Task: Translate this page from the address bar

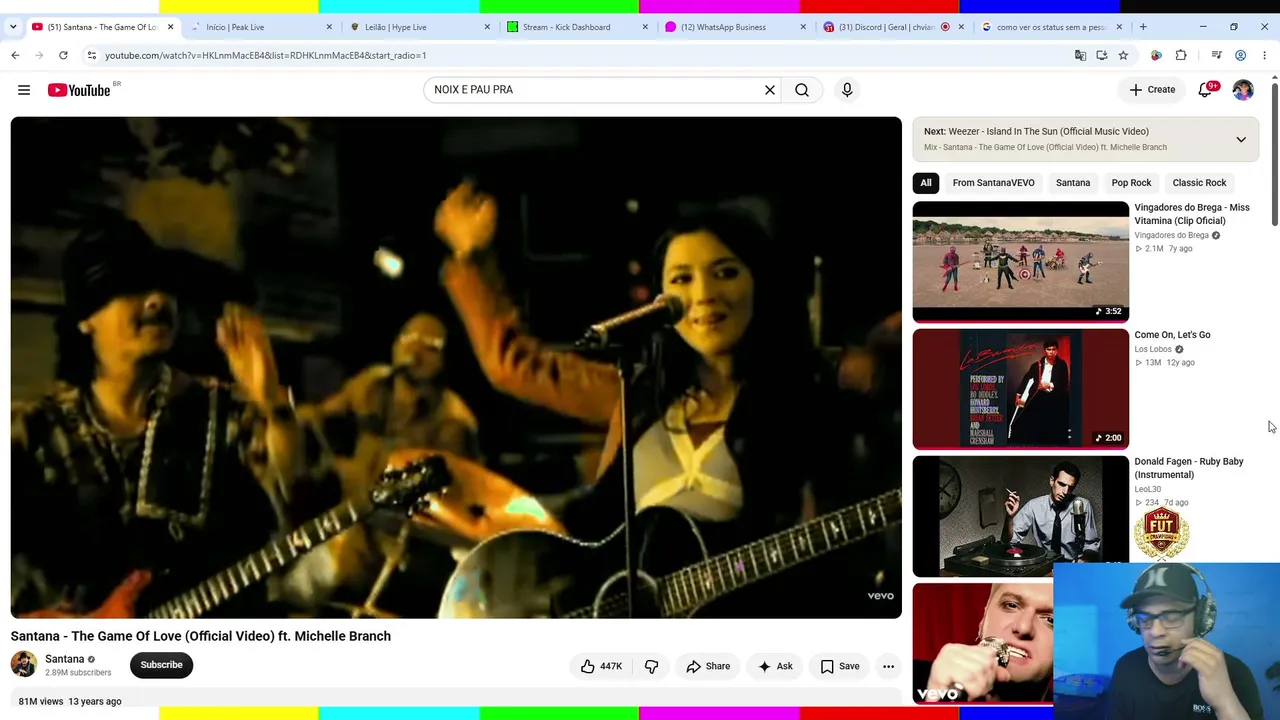Action: click(1080, 55)
